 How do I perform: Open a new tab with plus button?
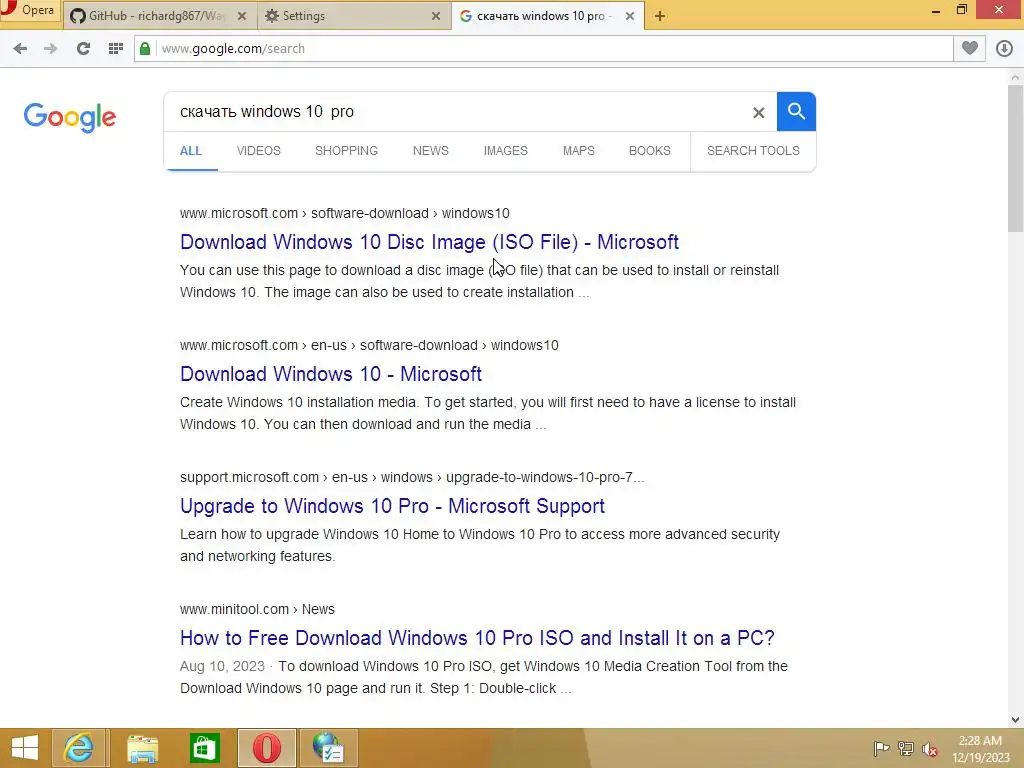click(660, 16)
